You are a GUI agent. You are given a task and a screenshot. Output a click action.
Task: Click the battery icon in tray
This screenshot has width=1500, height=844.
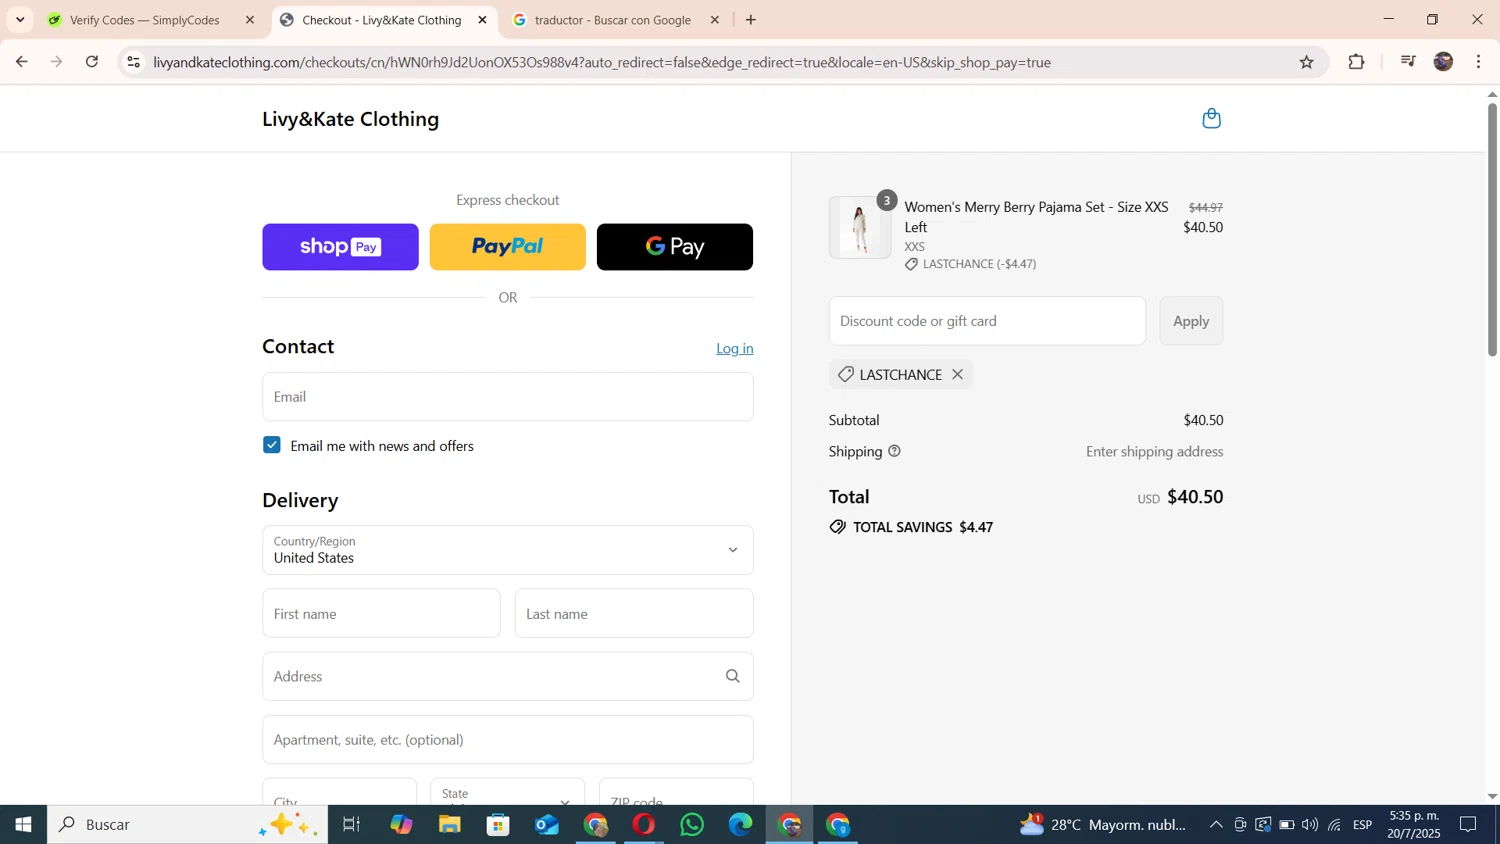click(x=1287, y=825)
